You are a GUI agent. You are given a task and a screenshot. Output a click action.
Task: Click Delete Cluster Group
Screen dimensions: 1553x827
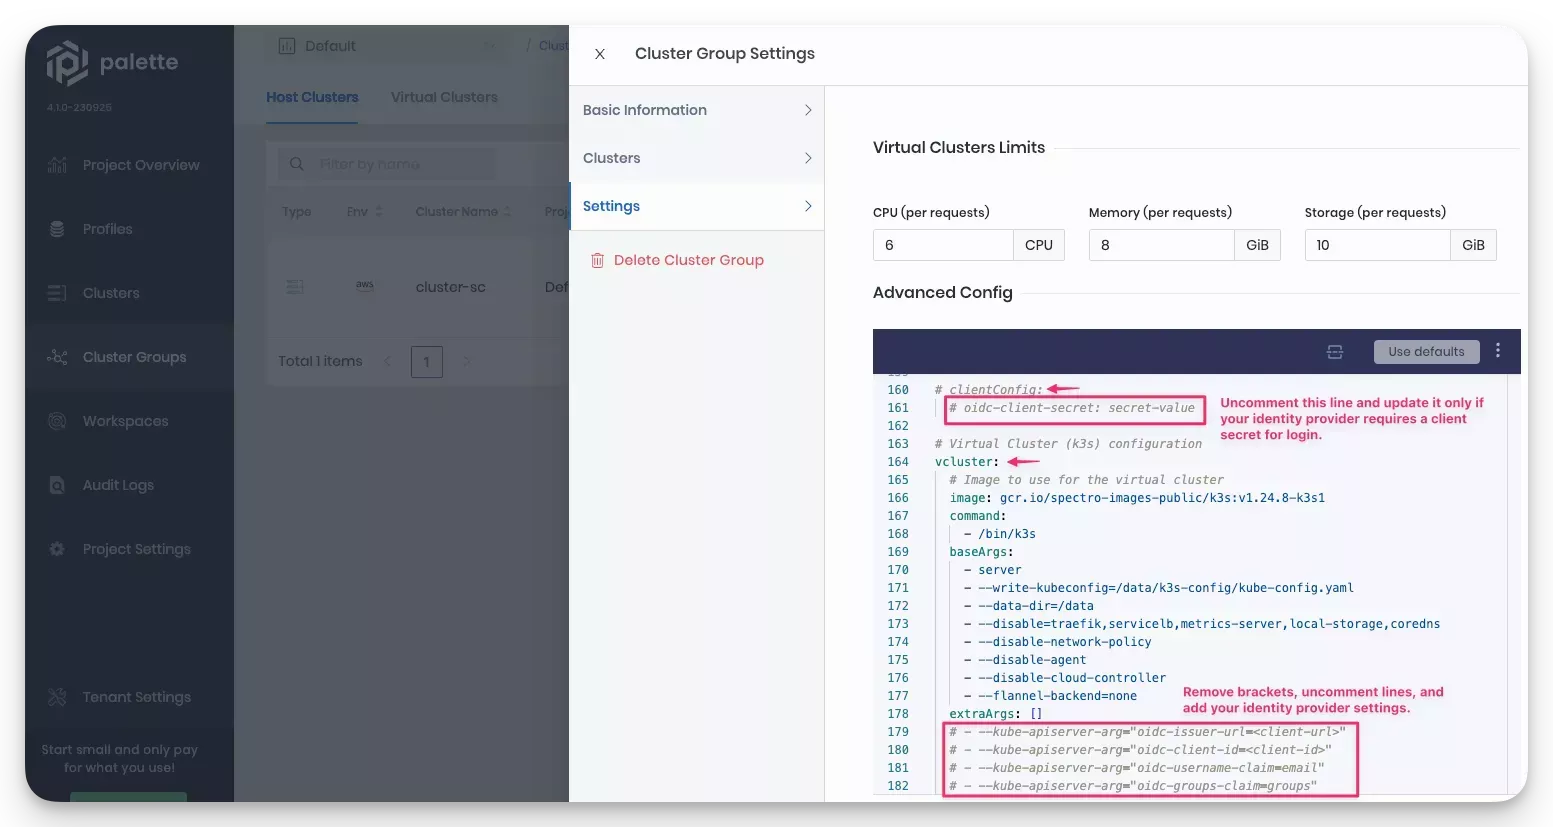tap(688, 260)
